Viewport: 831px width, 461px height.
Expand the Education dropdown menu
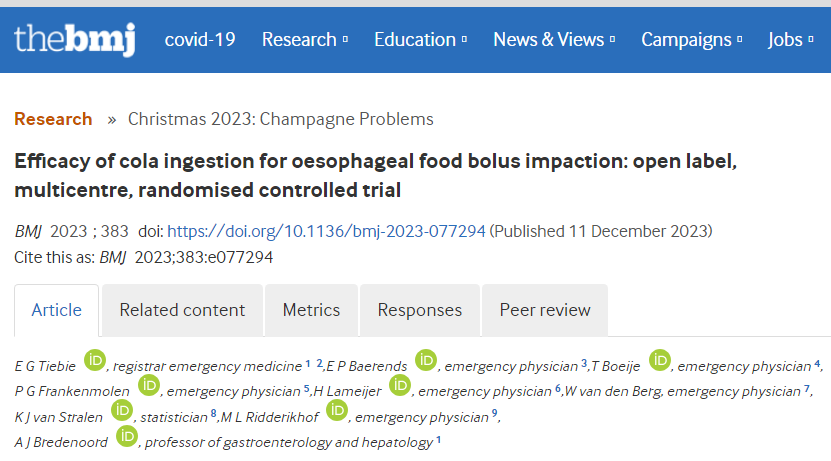click(420, 40)
